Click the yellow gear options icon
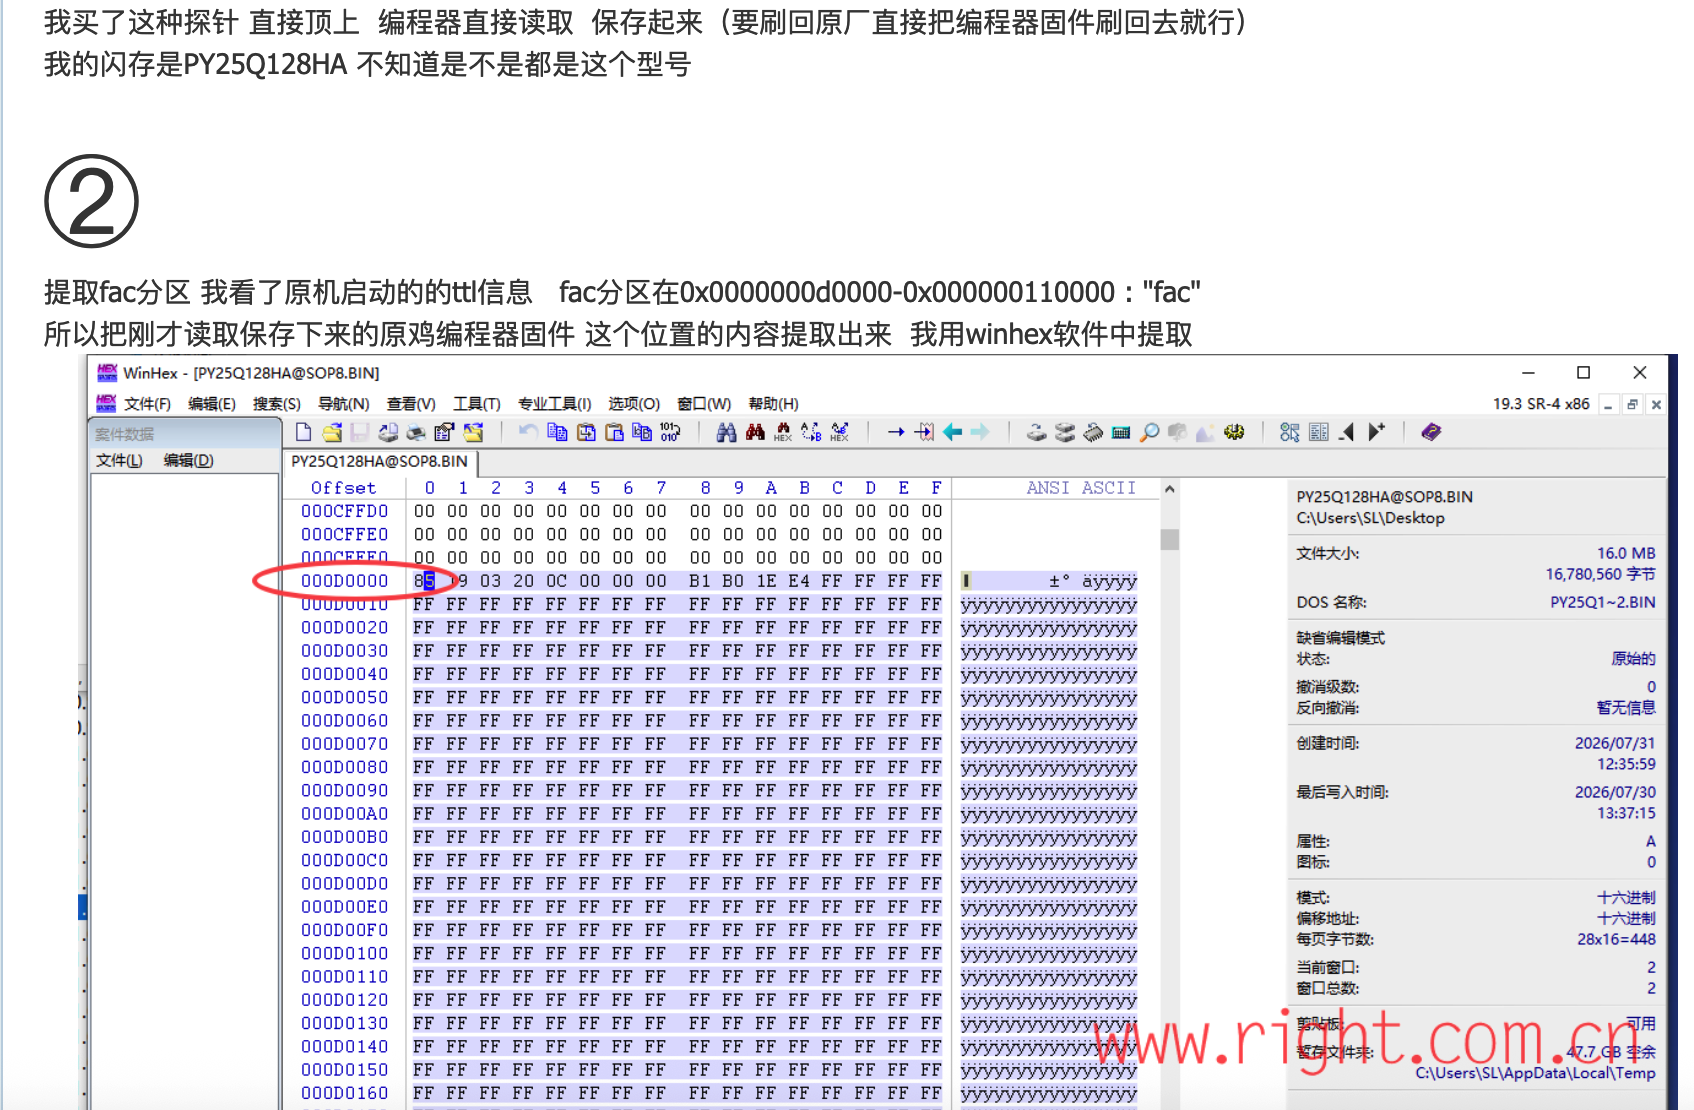 pyautogui.click(x=1234, y=432)
